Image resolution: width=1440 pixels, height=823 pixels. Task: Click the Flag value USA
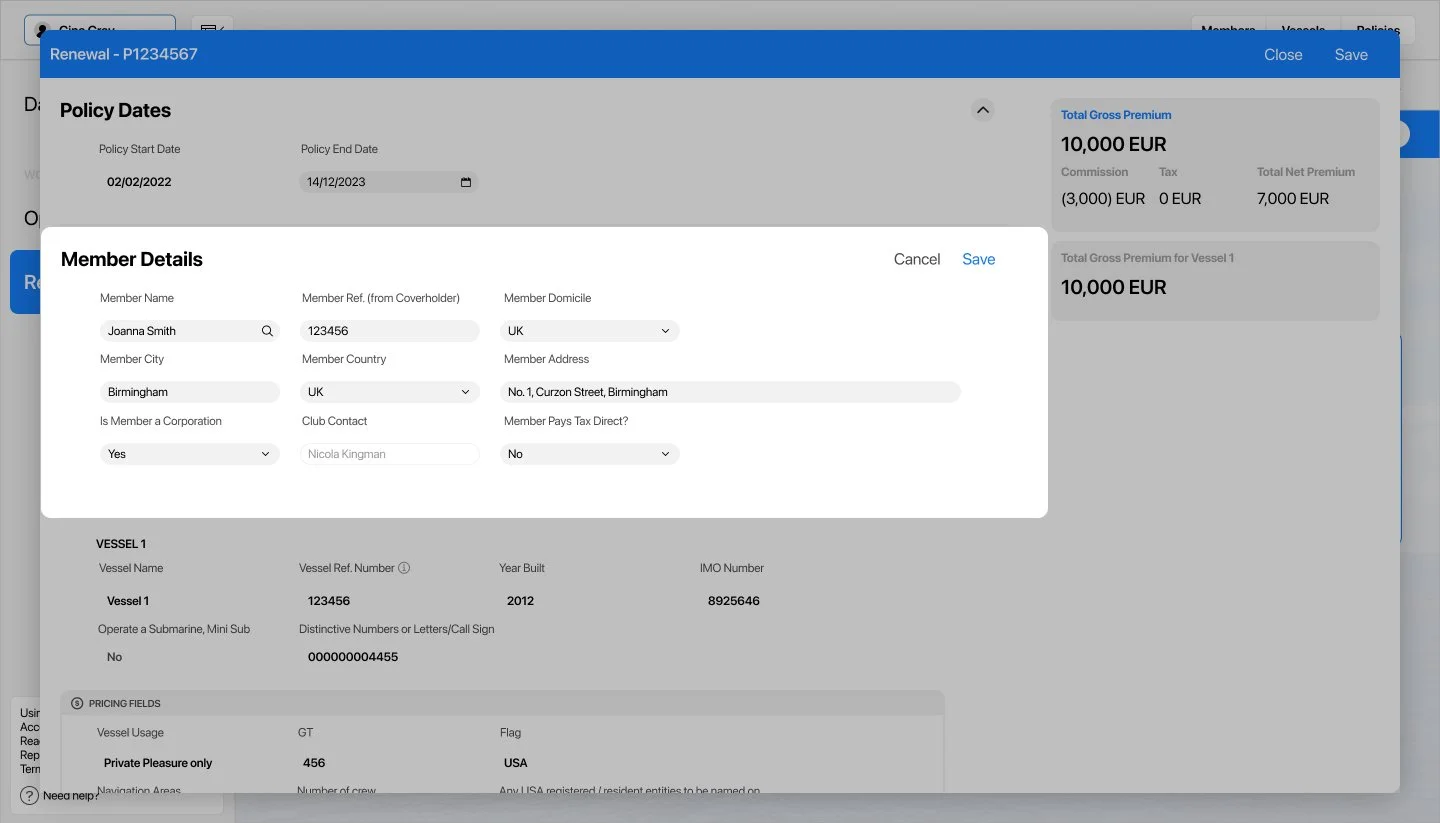pyautogui.click(x=516, y=763)
